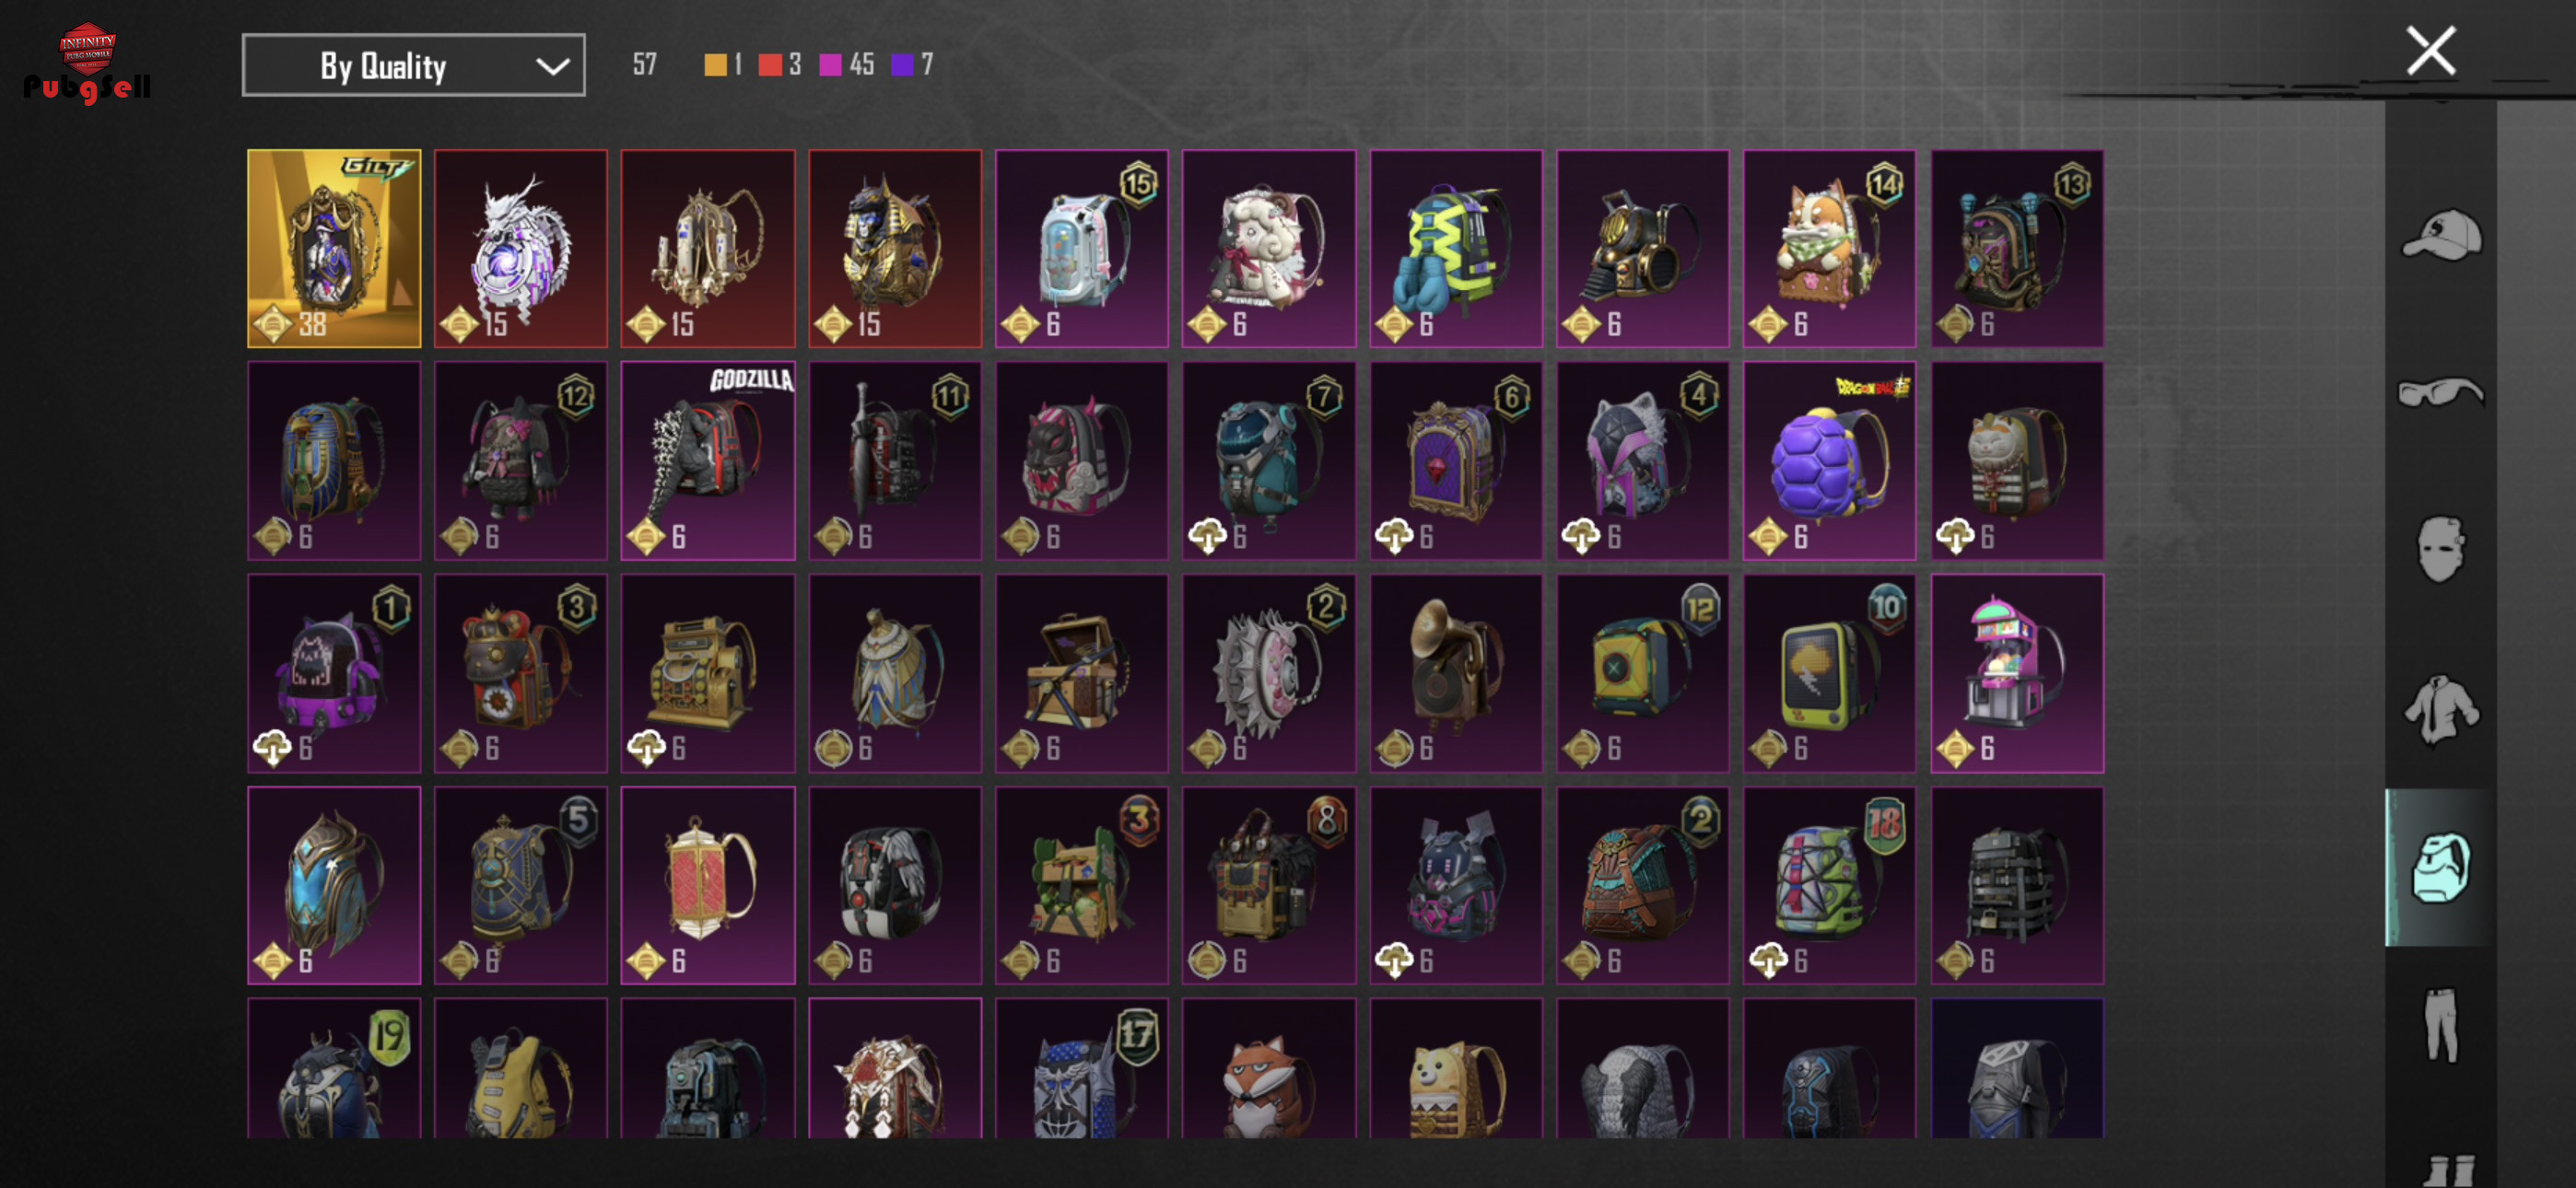
Task: Filter by pink quality swatch
Action: pyautogui.click(x=830, y=65)
